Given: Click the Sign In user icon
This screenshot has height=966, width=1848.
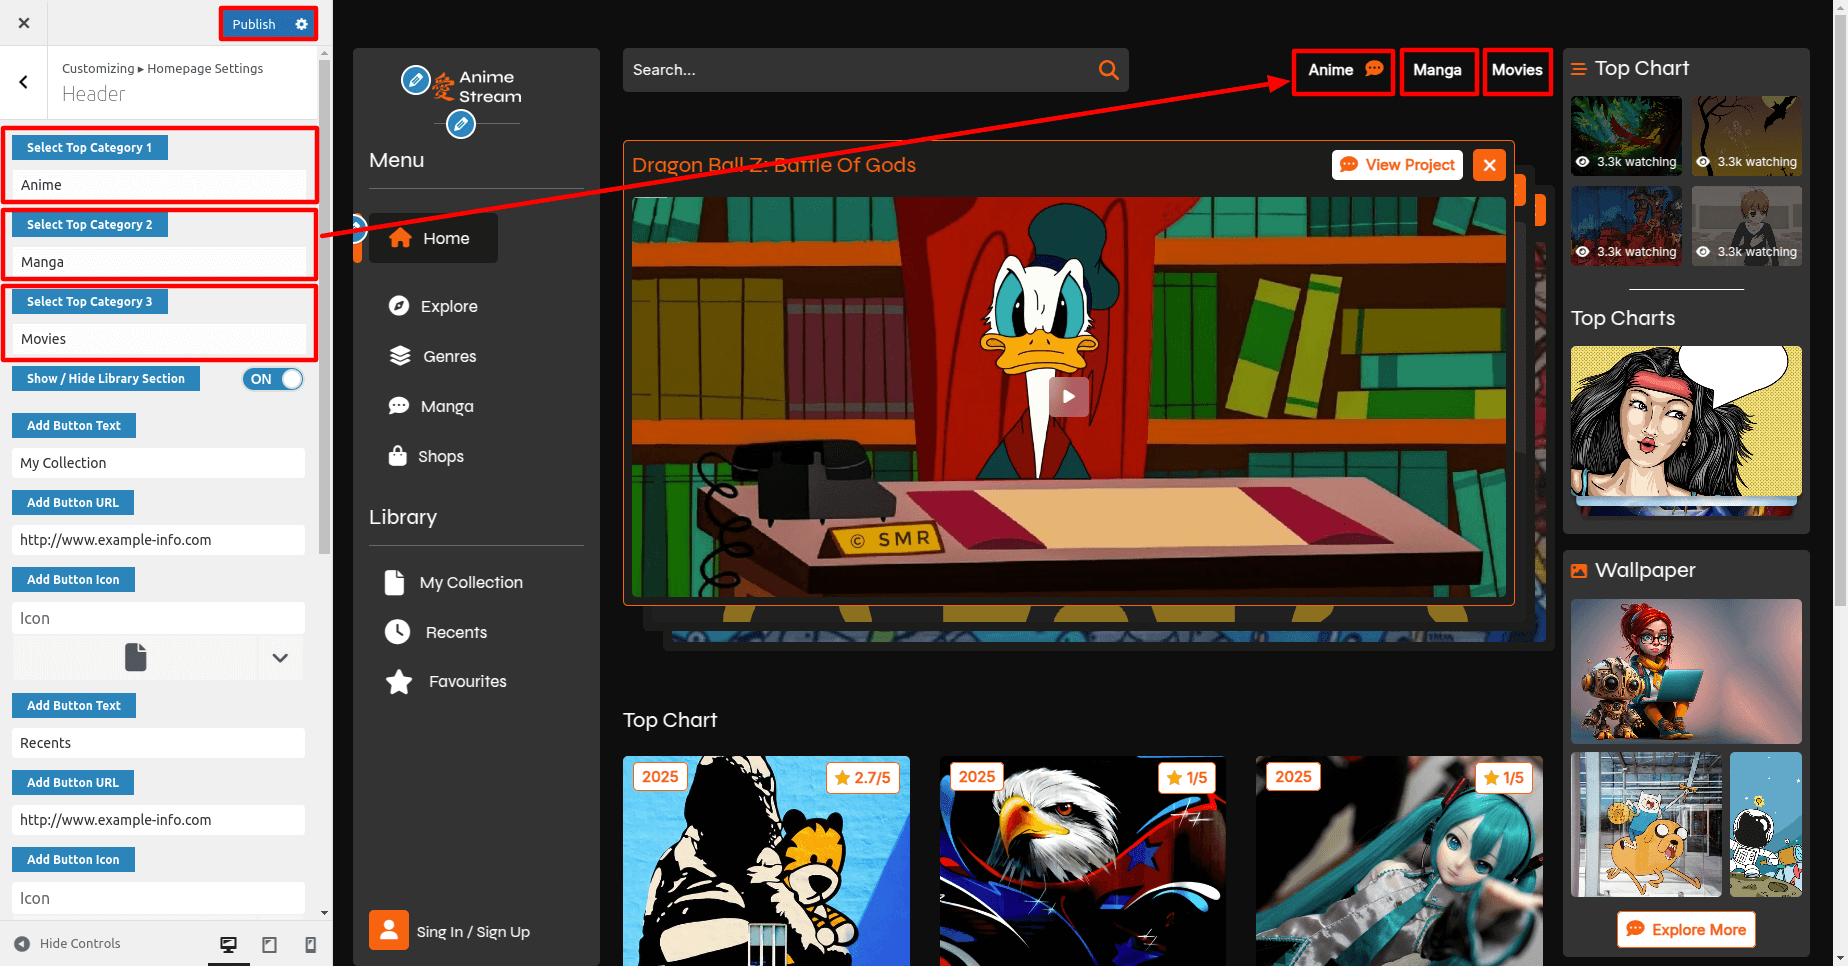Looking at the screenshot, I should (x=389, y=930).
